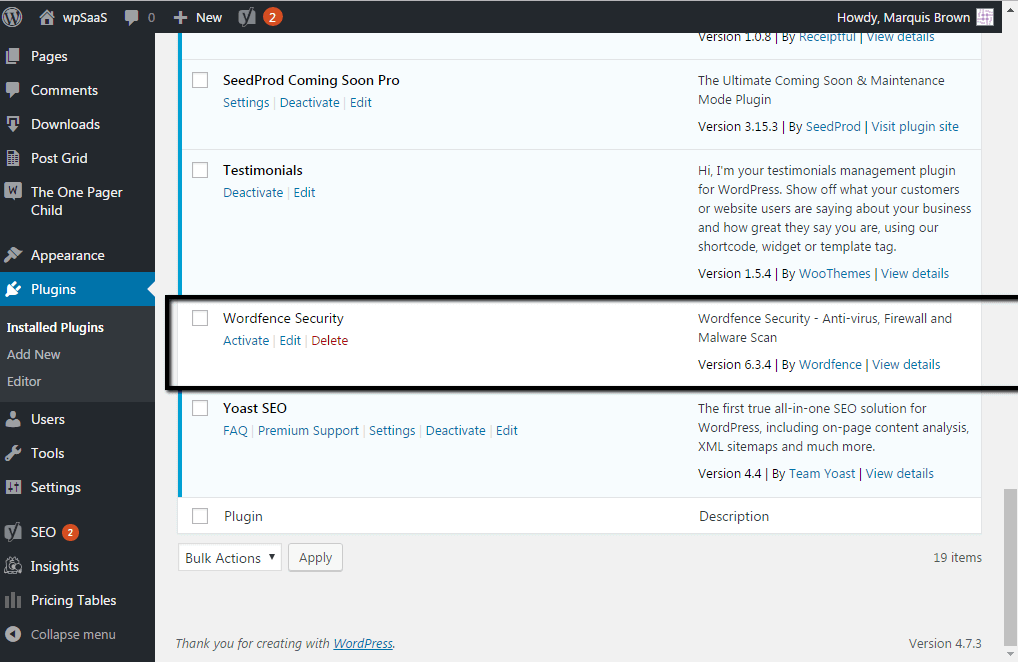The image size is (1018, 662).
Task: Click the home icon beside wpSaaS
Action: 47,18
